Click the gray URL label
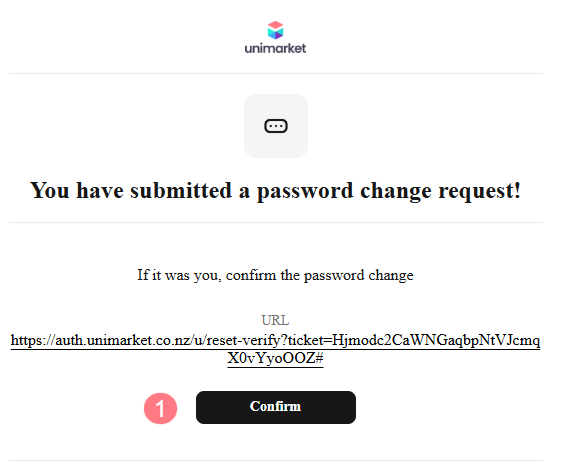The height and width of the screenshot is (461, 564). pos(275,320)
